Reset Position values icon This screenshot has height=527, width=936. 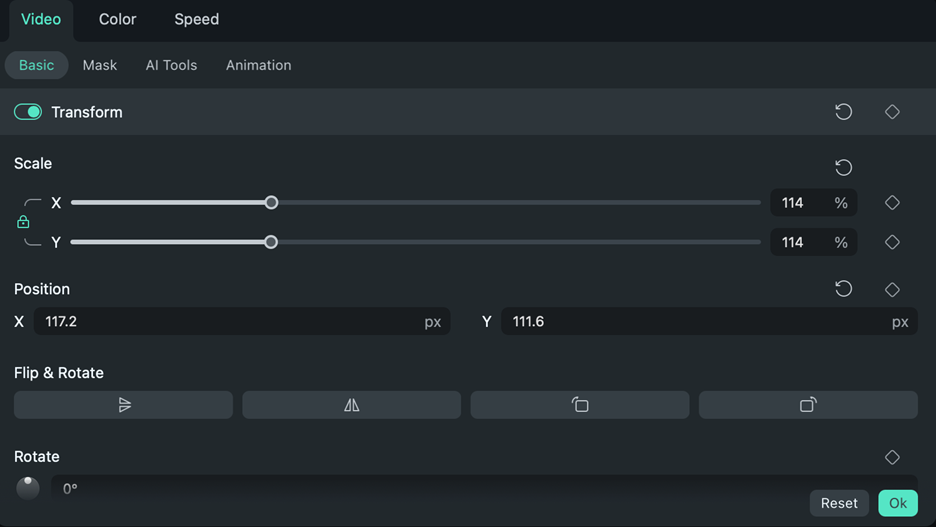pos(843,289)
